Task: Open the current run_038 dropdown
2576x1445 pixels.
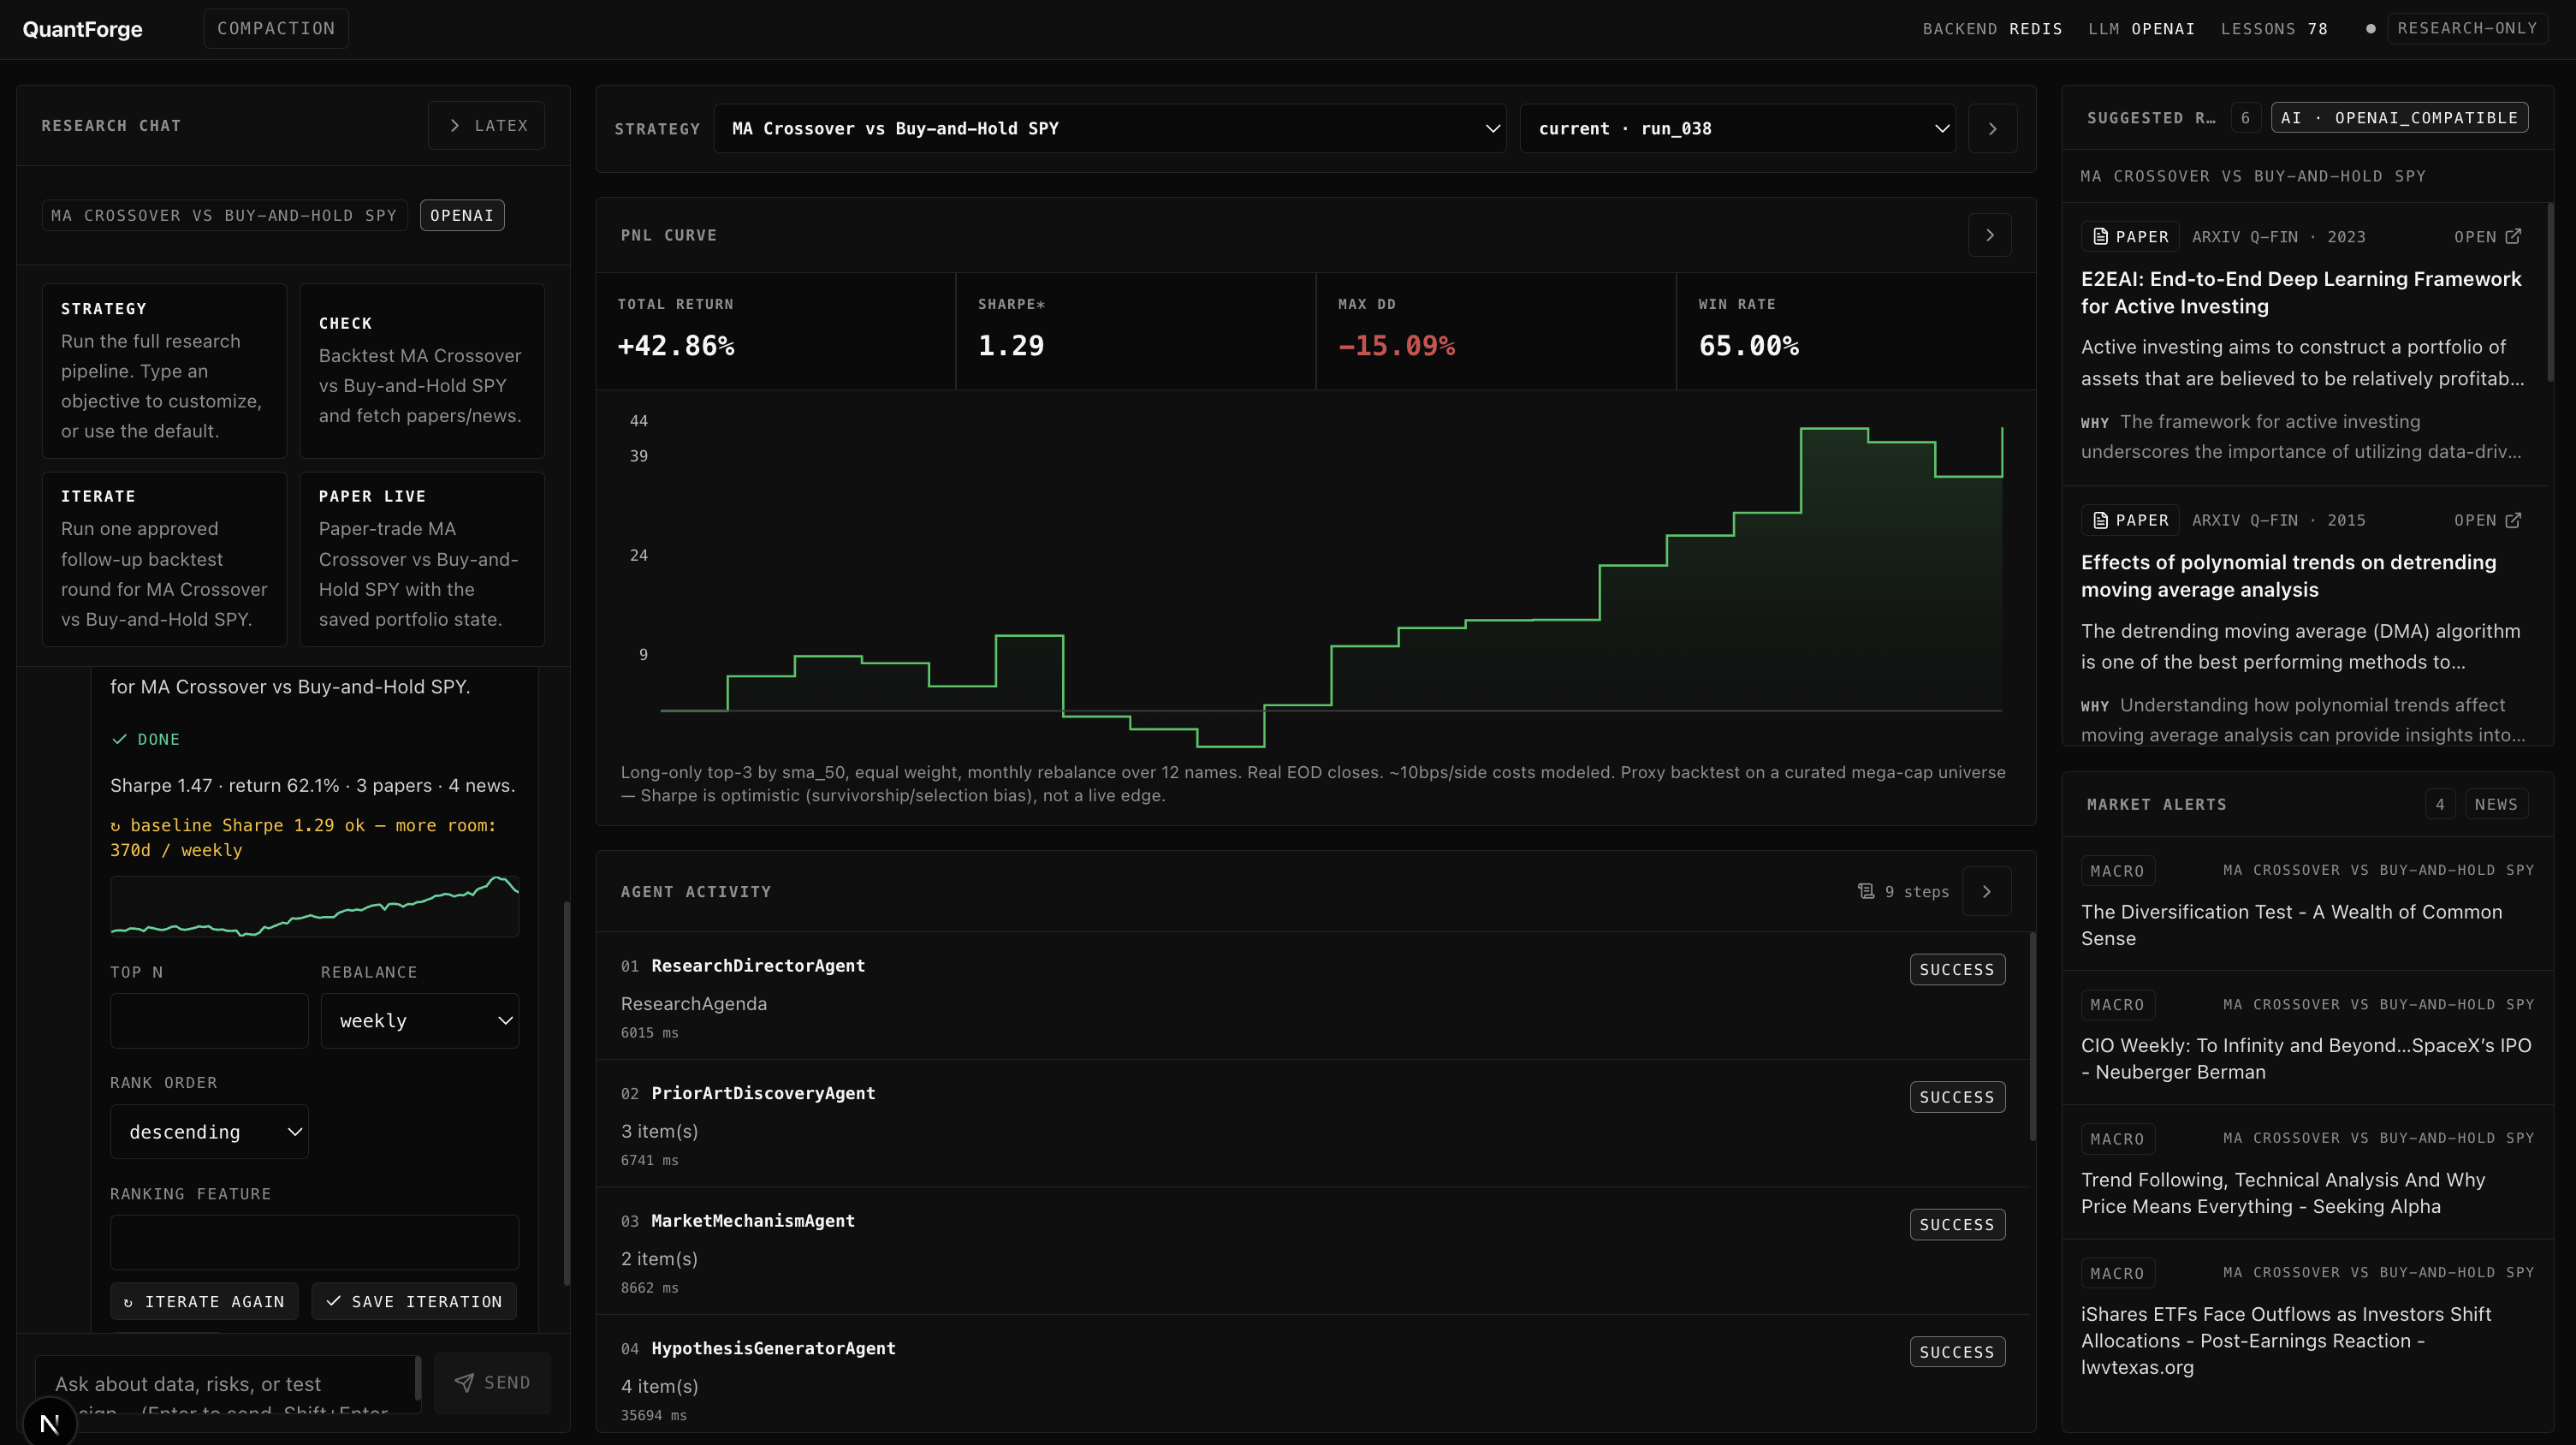Action: click(x=1738, y=128)
